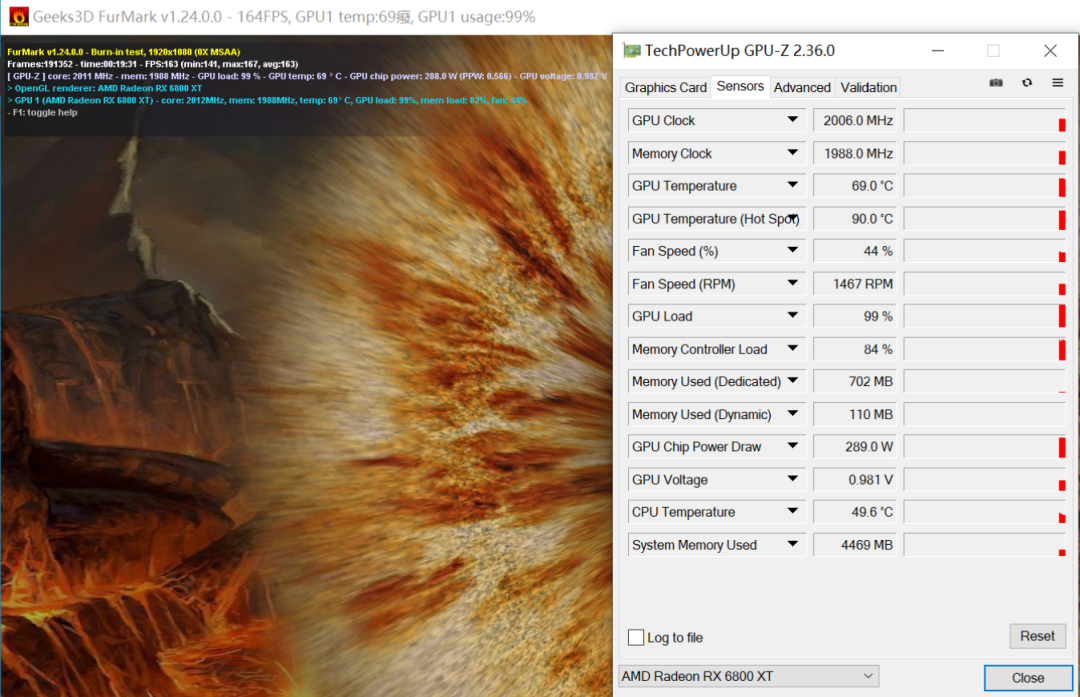The width and height of the screenshot is (1080, 697).
Task: Click the F1: toggle help text
Action: [43, 112]
